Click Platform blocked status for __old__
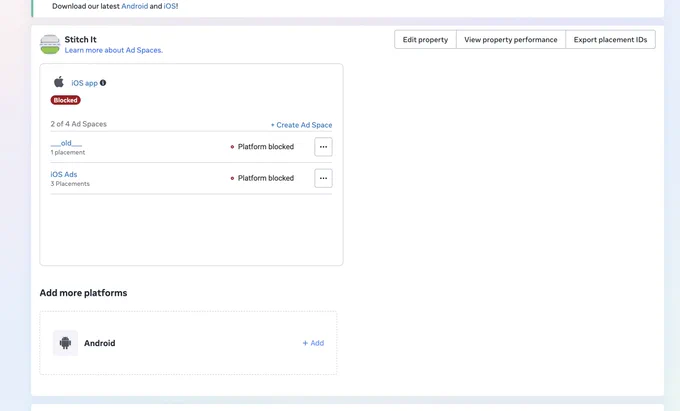The width and height of the screenshot is (680, 411). (x=262, y=147)
